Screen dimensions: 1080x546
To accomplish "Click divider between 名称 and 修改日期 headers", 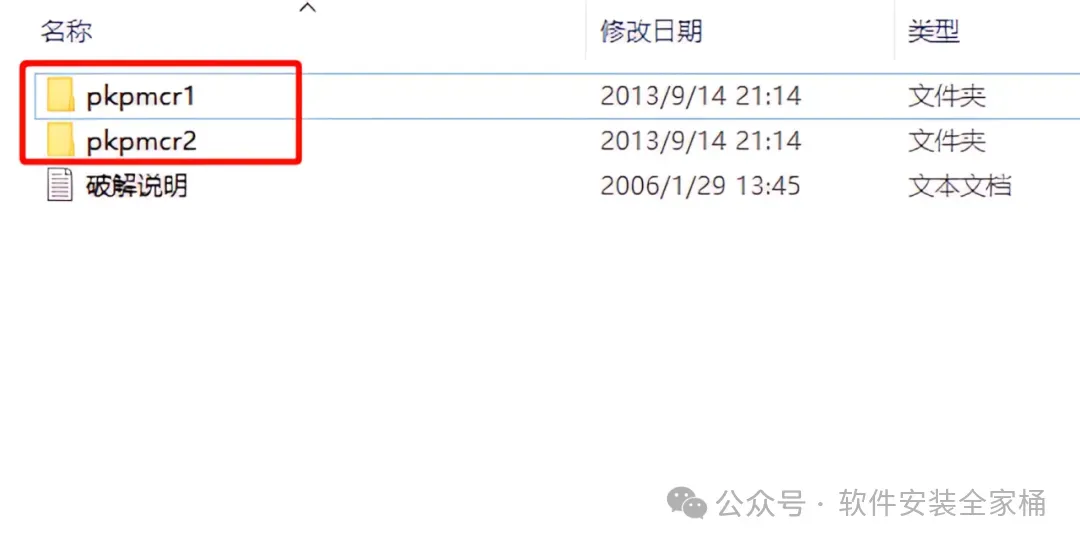I will 586,31.
